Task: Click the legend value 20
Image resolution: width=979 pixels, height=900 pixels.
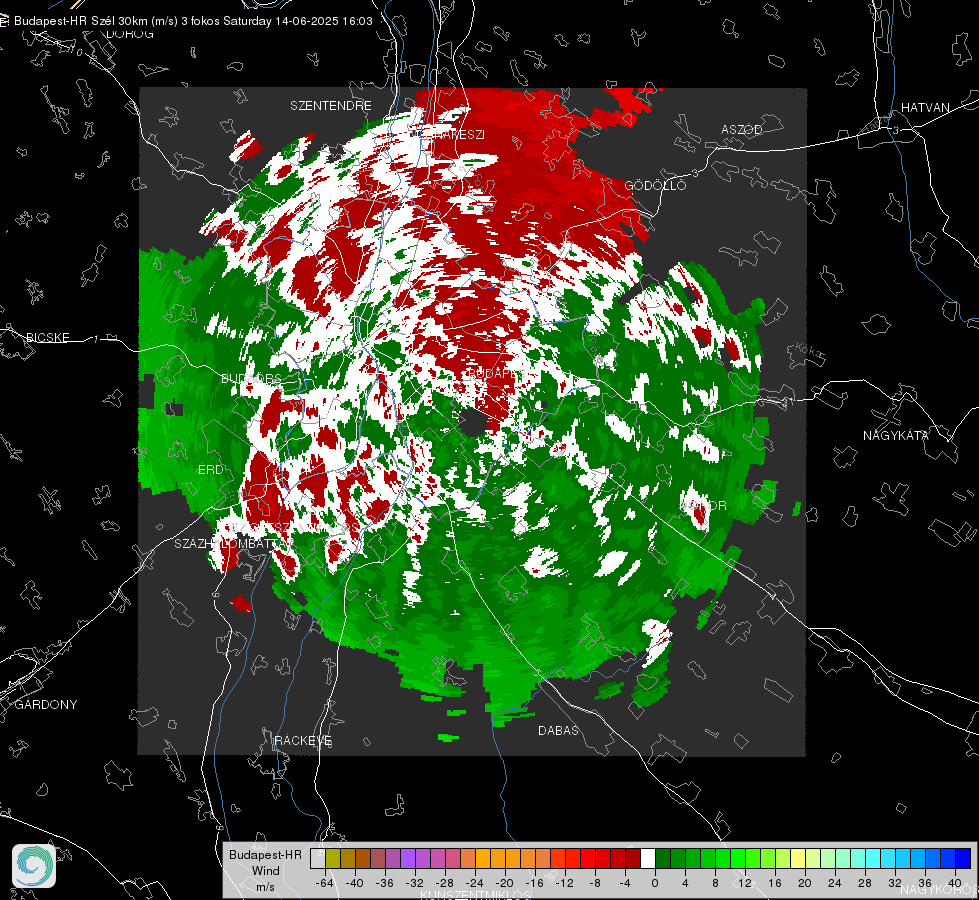Action: click(x=805, y=883)
